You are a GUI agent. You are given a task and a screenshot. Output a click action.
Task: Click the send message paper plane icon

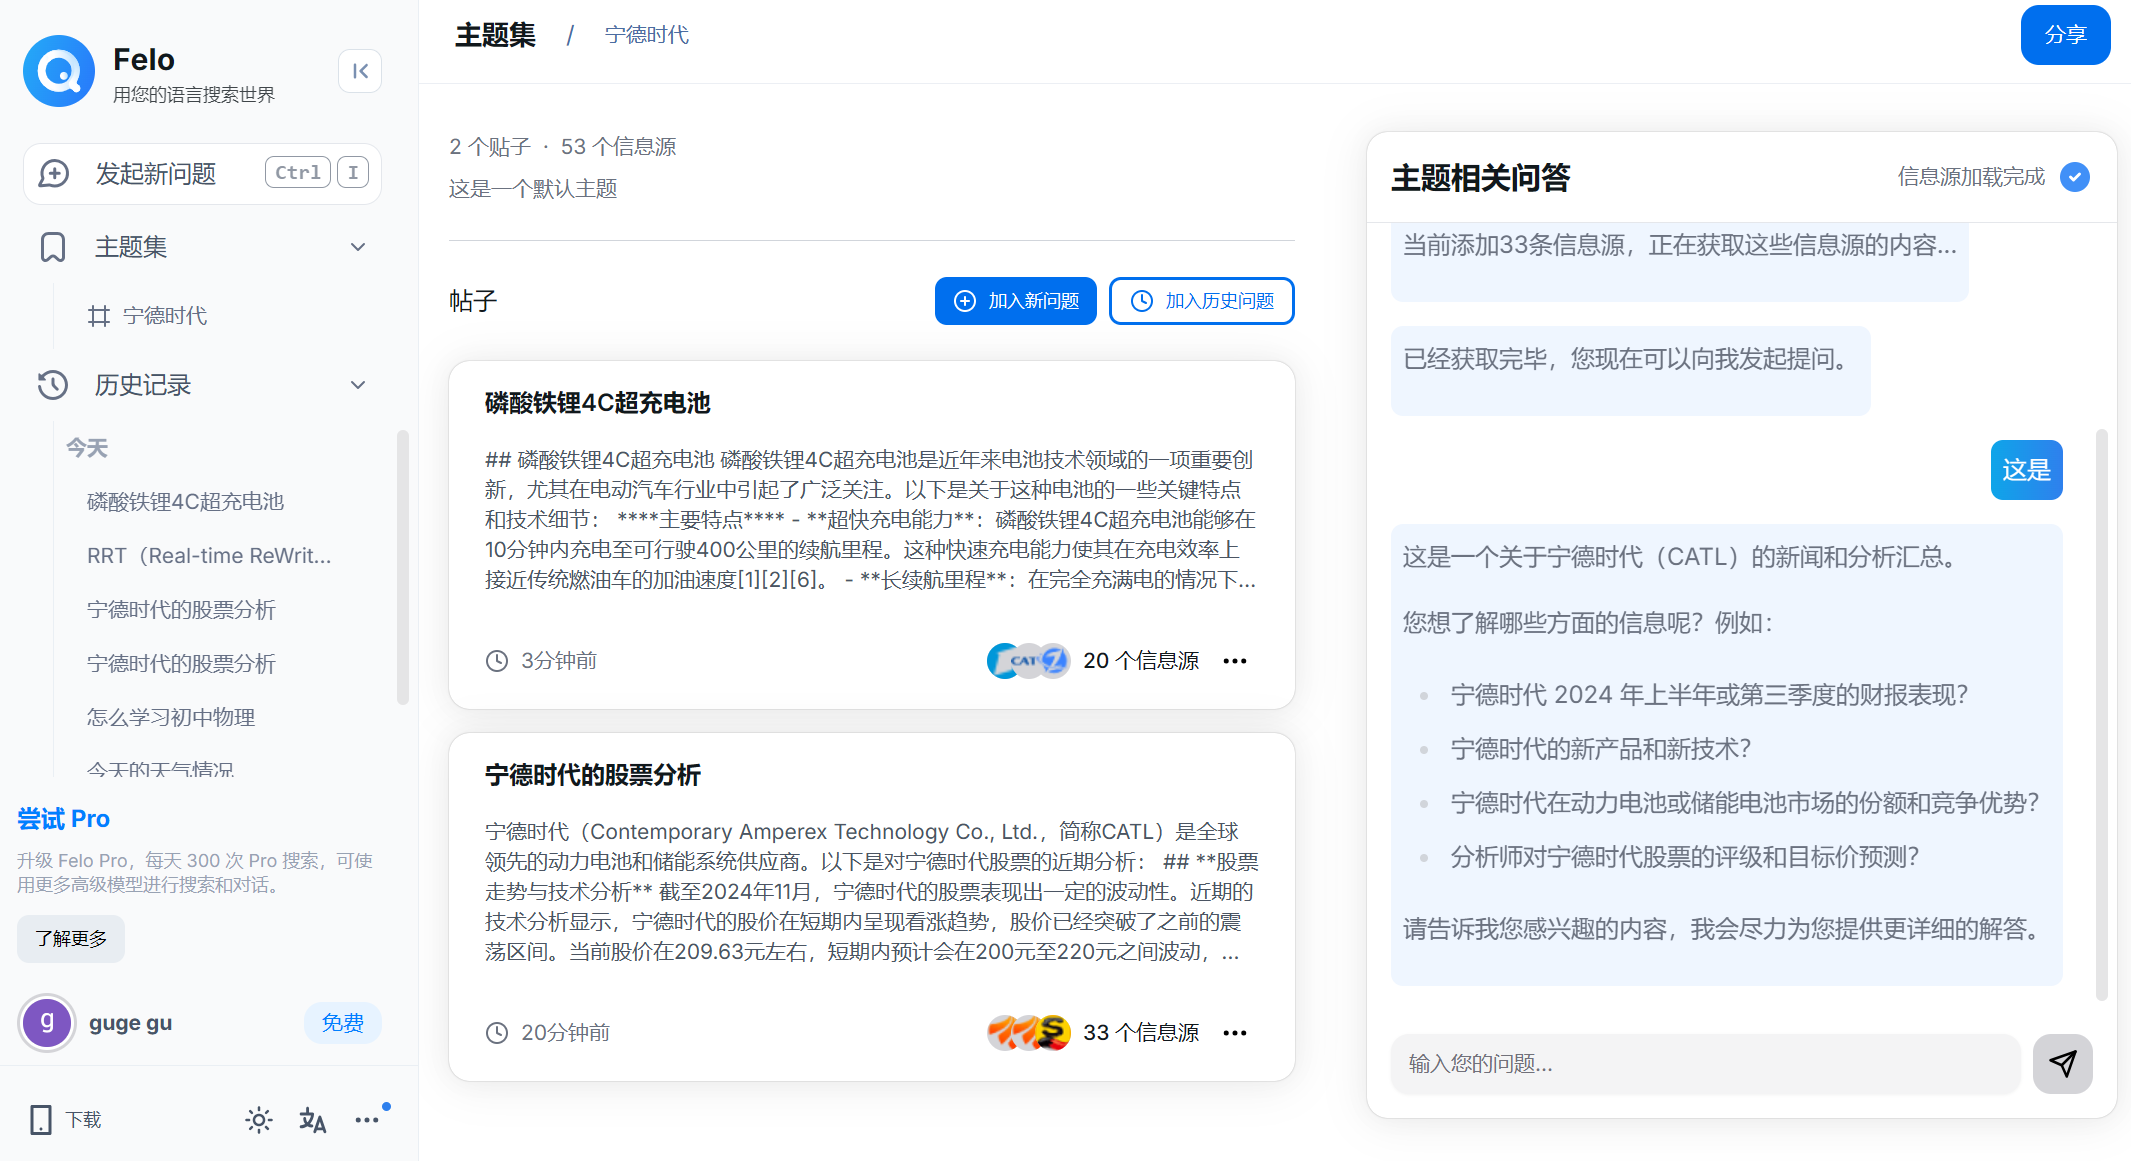2062,1063
